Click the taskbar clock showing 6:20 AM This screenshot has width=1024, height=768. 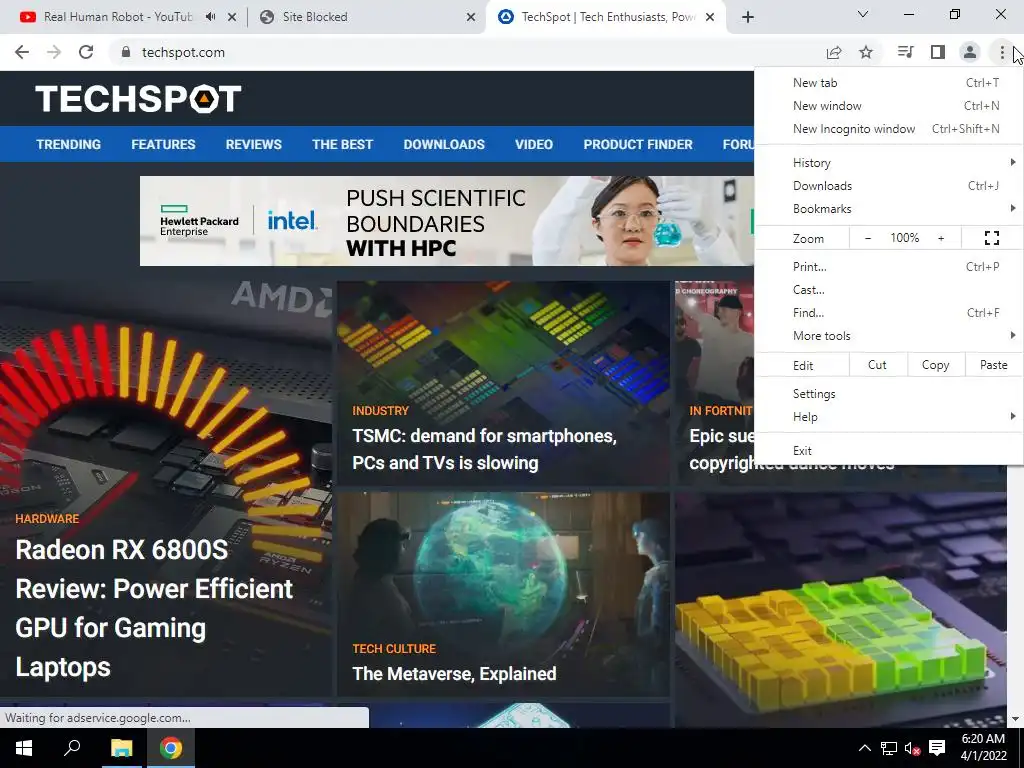tap(984, 747)
